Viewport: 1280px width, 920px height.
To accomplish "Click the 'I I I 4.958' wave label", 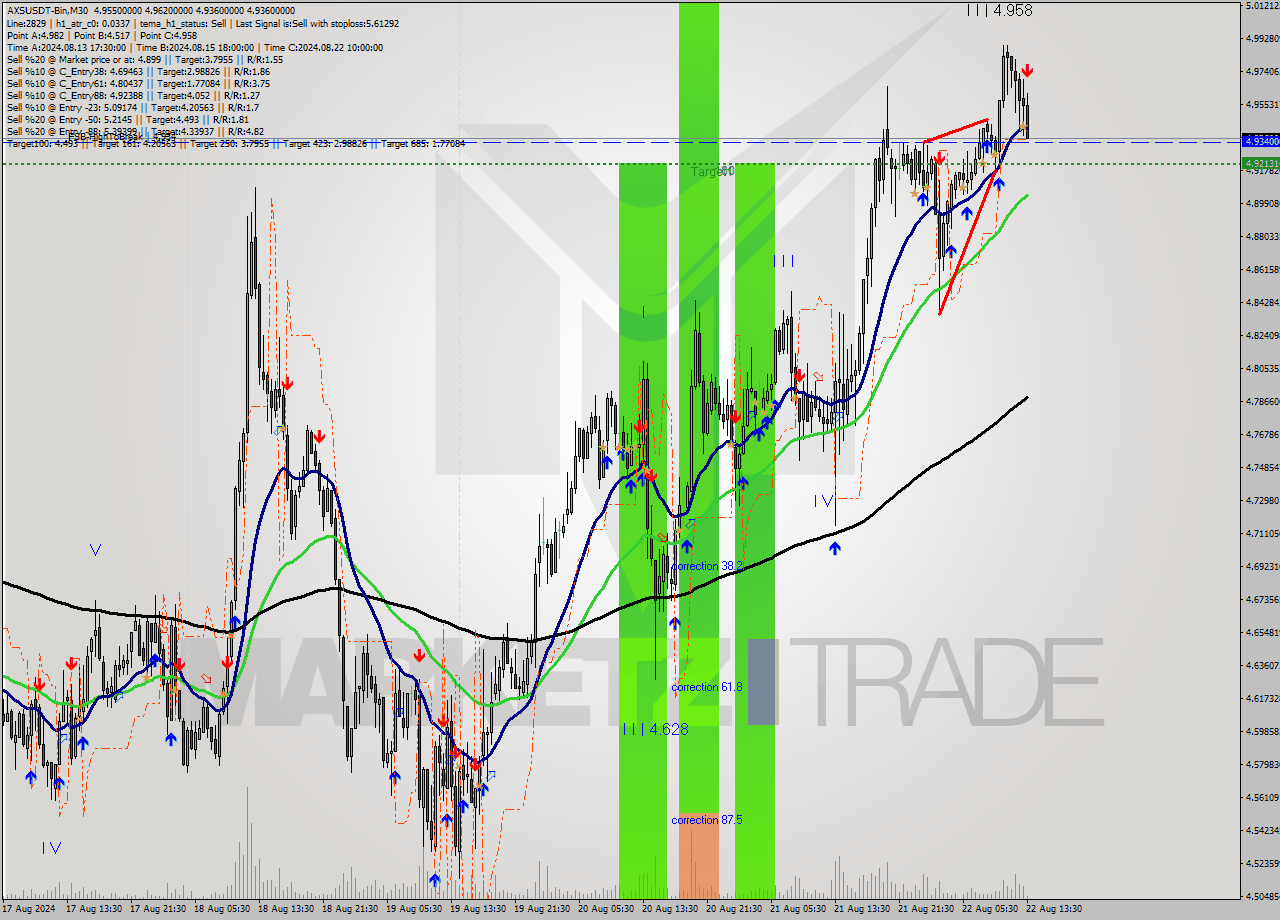I will (x=999, y=10).
